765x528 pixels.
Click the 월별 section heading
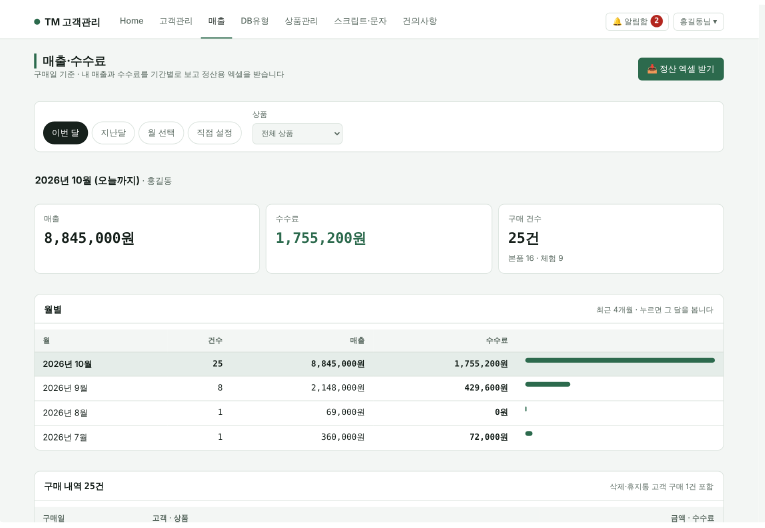click(x=53, y=309)
